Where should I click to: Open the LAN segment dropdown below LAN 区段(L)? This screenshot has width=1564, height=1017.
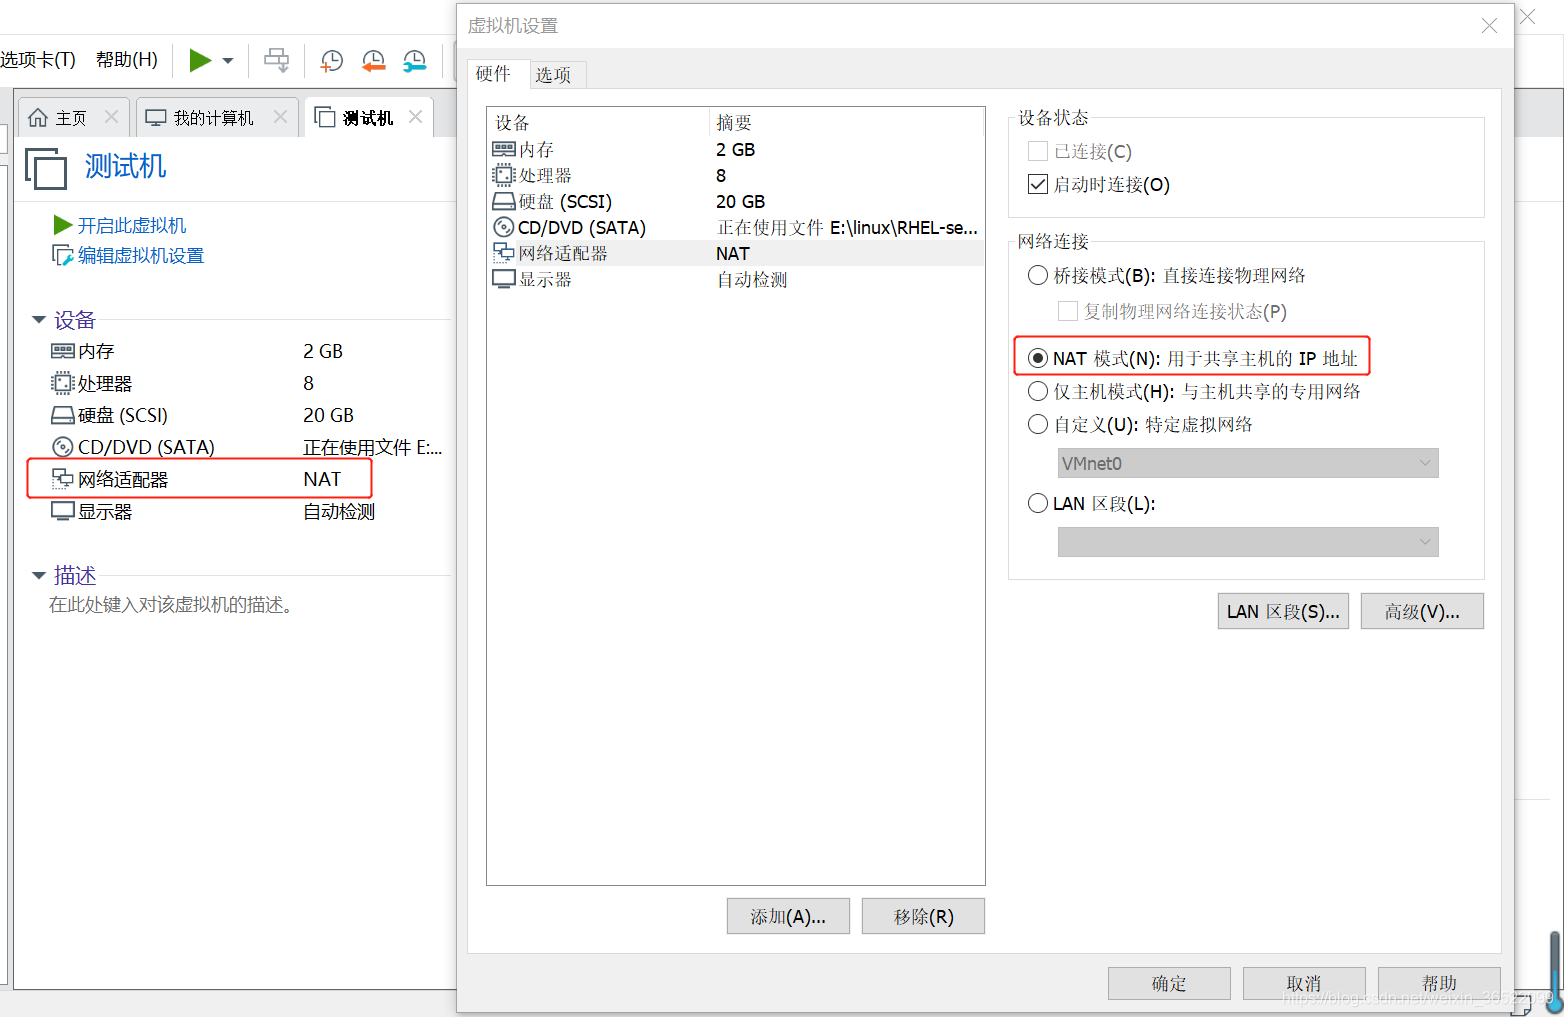tap(1248, 542)
